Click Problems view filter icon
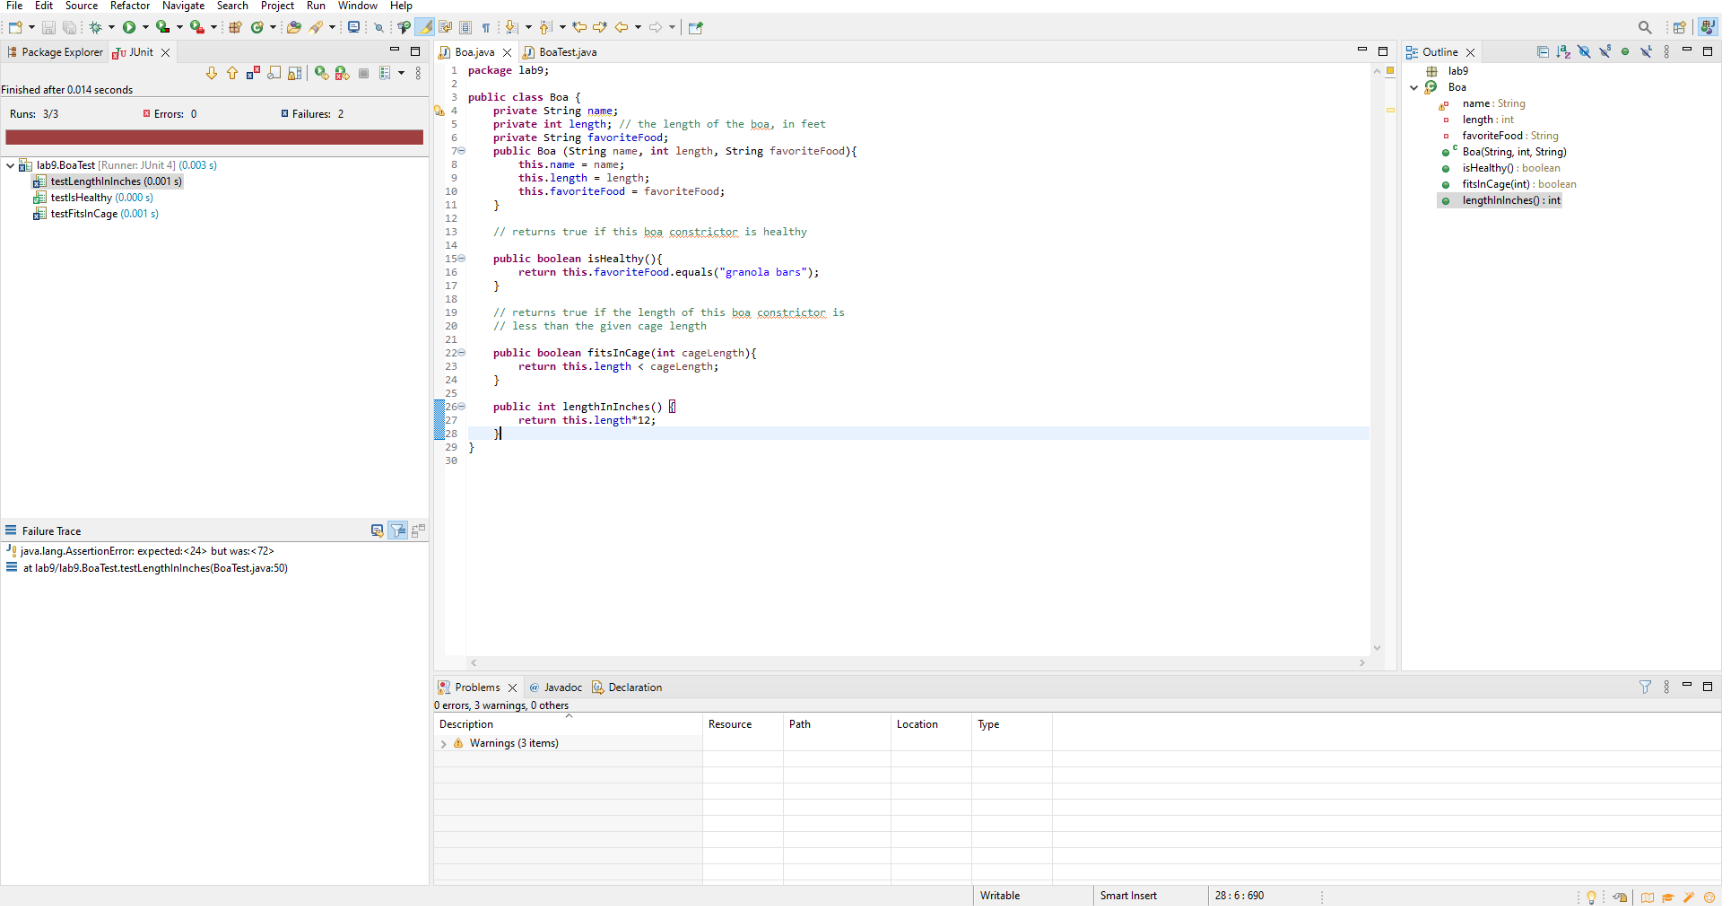Viewport: 1731px width, 906px height. click(x=1645, y=687)
